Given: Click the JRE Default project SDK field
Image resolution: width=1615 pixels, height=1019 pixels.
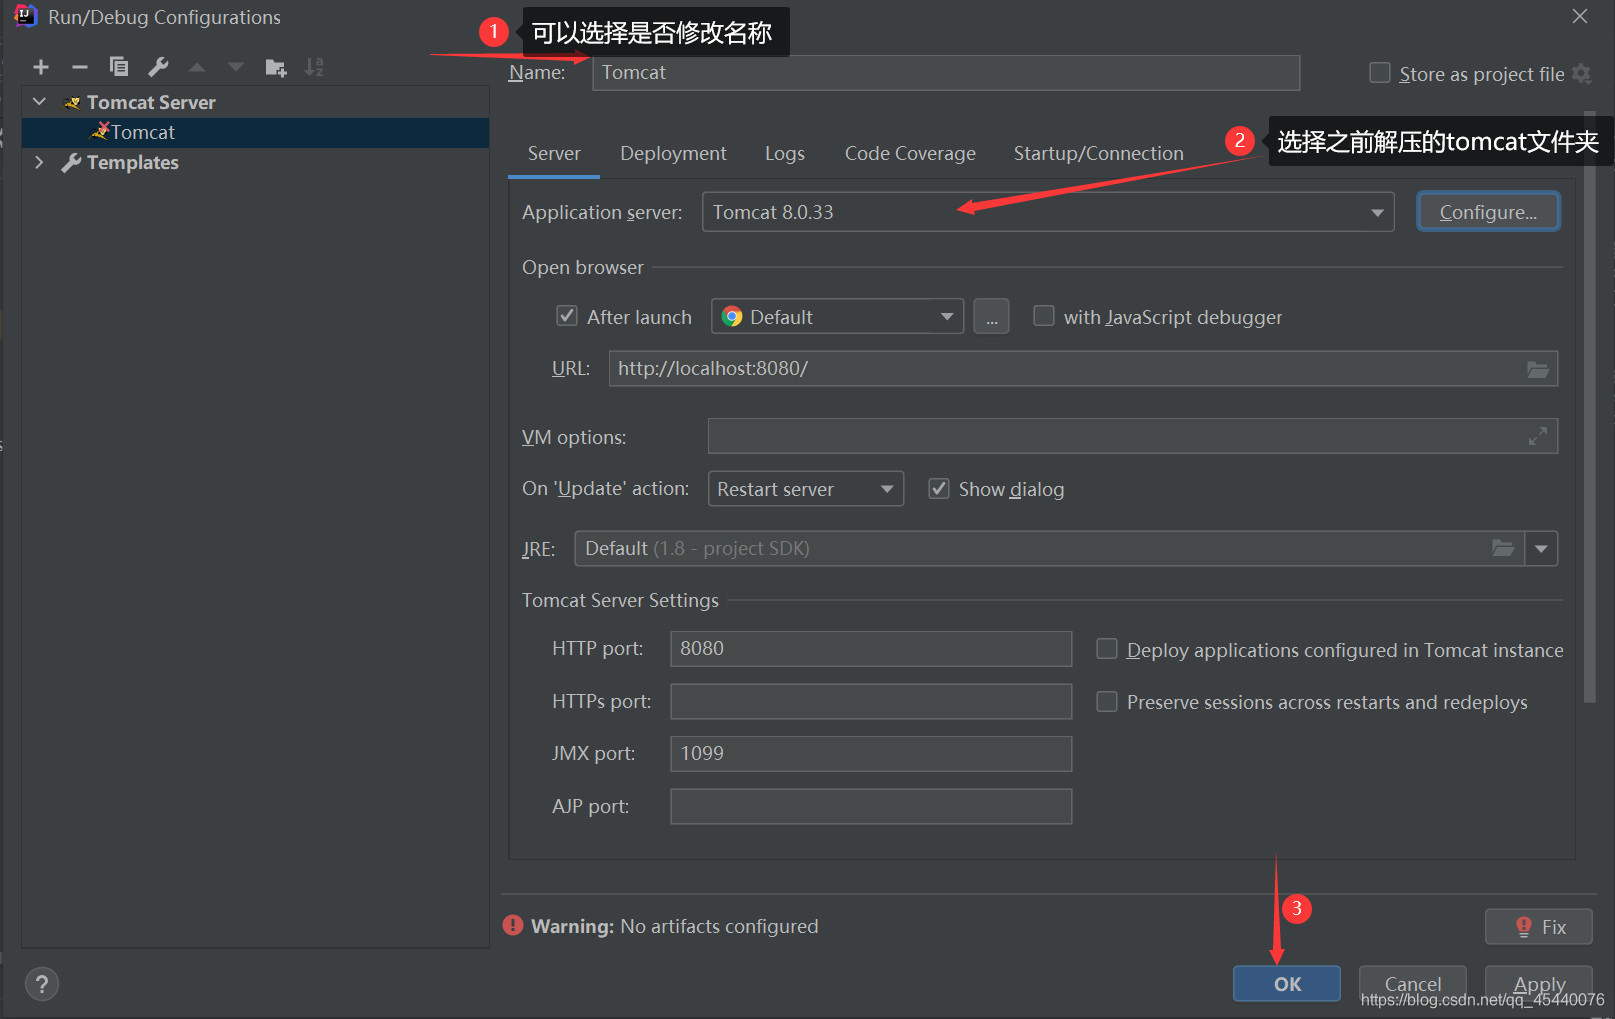Looking at the screenshot, I should click(x=1049, y=548).
